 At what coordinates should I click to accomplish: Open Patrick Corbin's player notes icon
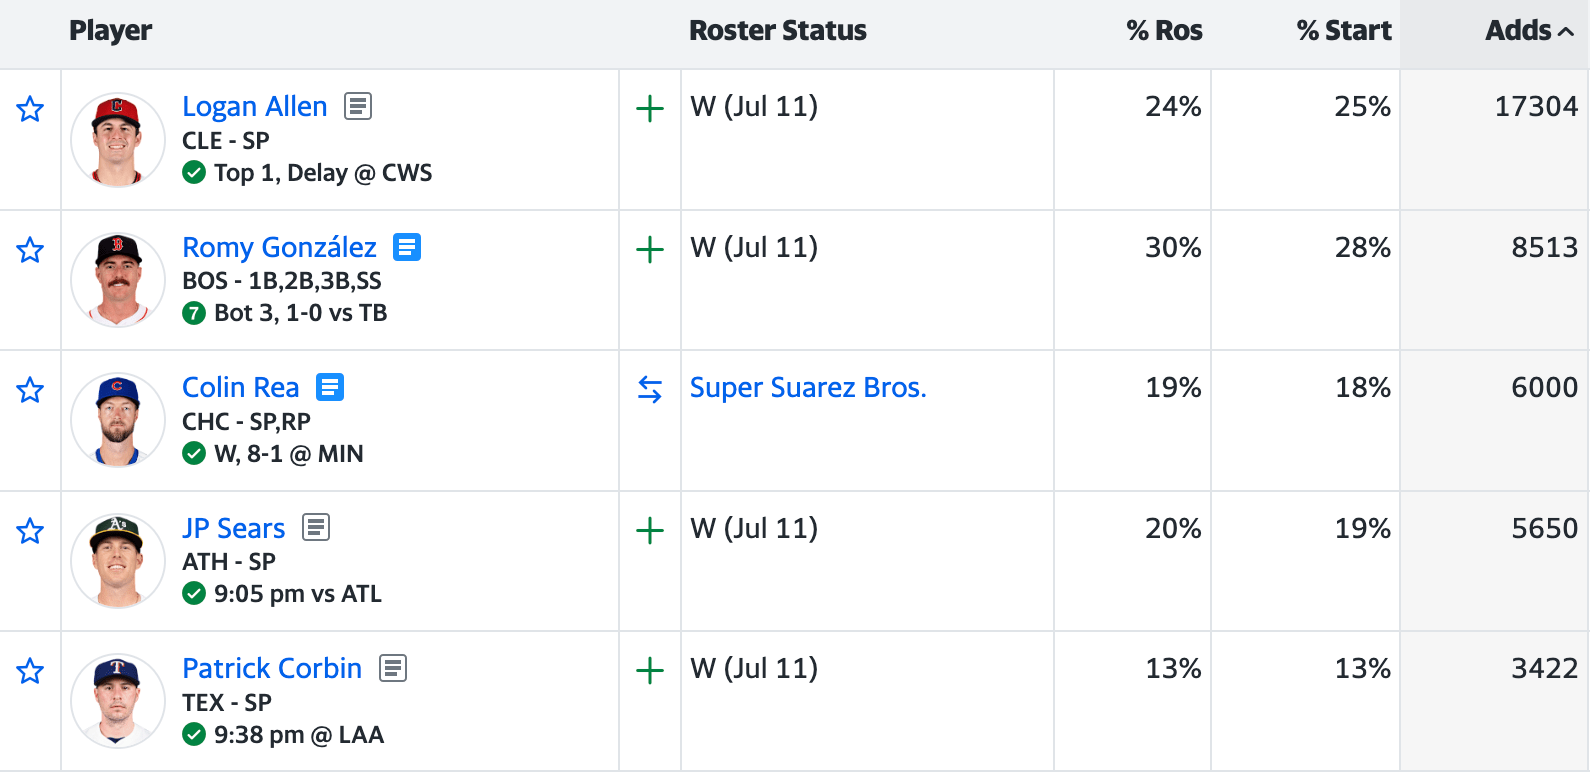pyautogui.click(x=393, y=668)
